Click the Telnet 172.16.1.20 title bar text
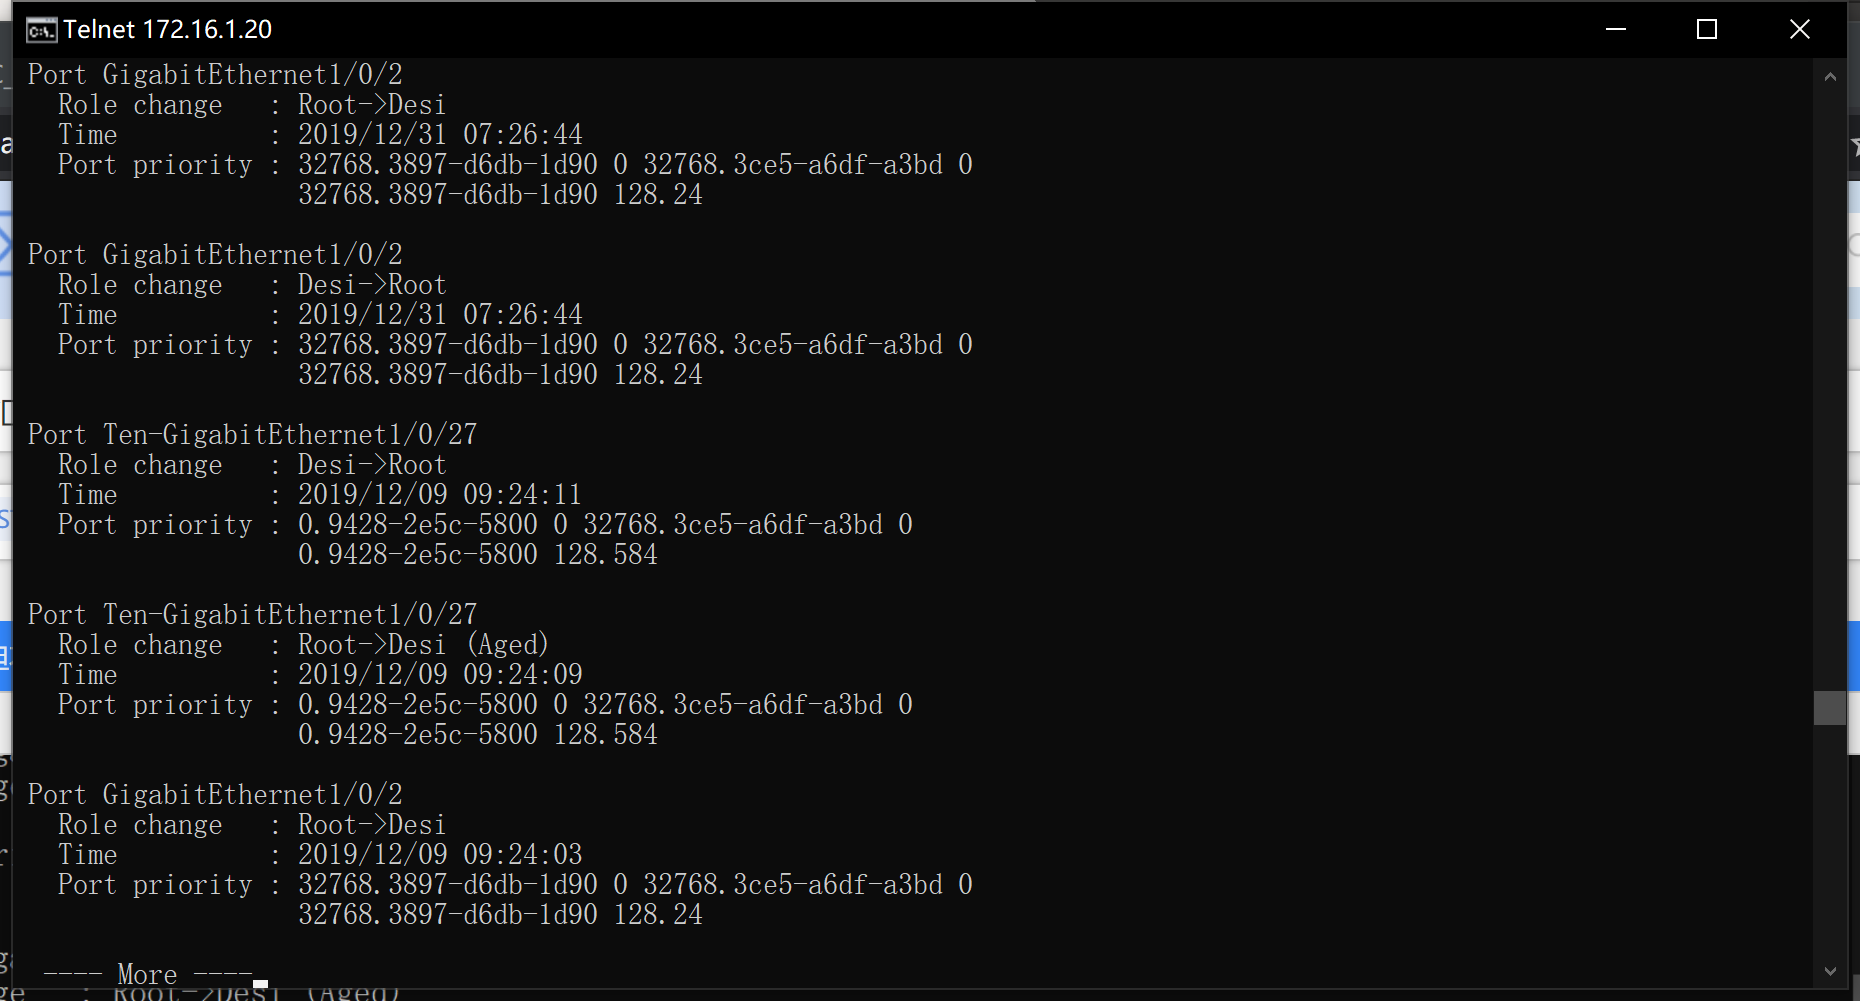The image size is (1860, 1001). click(167, 30)
